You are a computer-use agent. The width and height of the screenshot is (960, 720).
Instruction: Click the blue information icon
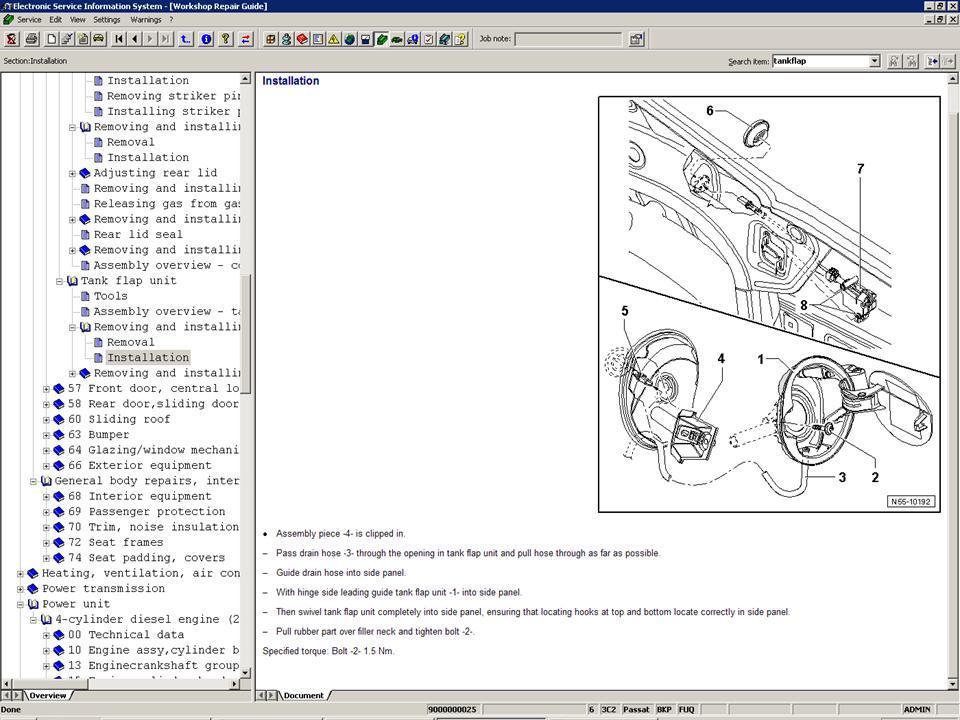tap(206, 39)
